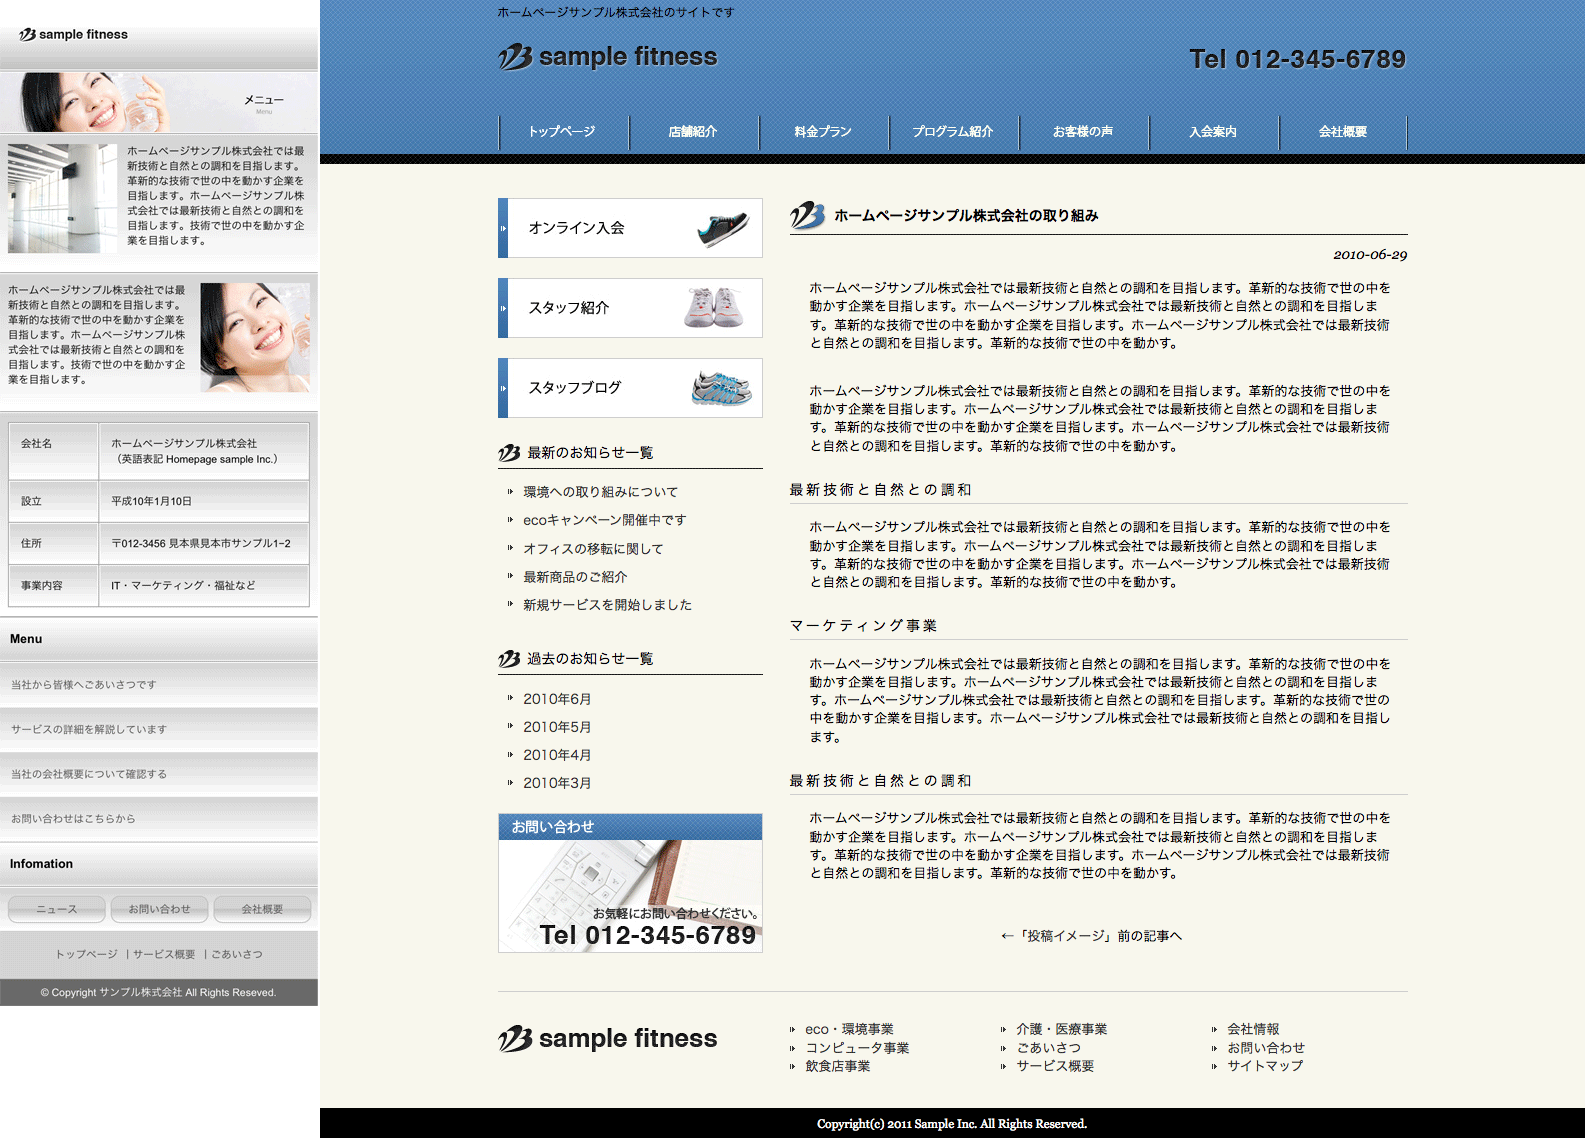This screenshot has height=1138, width=1585.
Task: Open the 2010年6月 archive link
Action: pyautogui.click(x=557, y=699)
